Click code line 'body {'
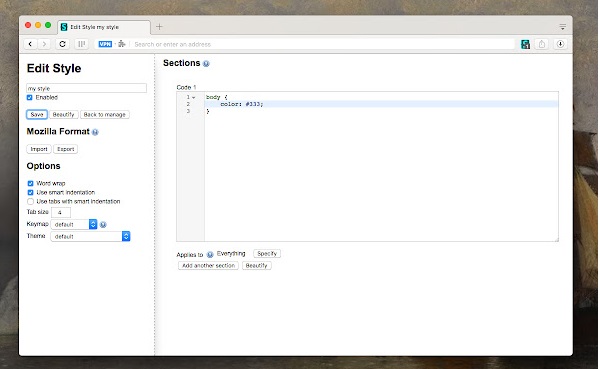This screenshot has height=369, width=600. pyautogui.click(x=217, y=97)
